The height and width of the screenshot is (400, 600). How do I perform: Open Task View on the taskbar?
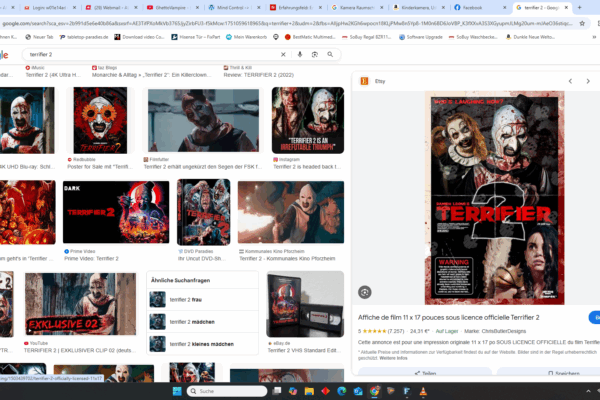click(276, 391)
